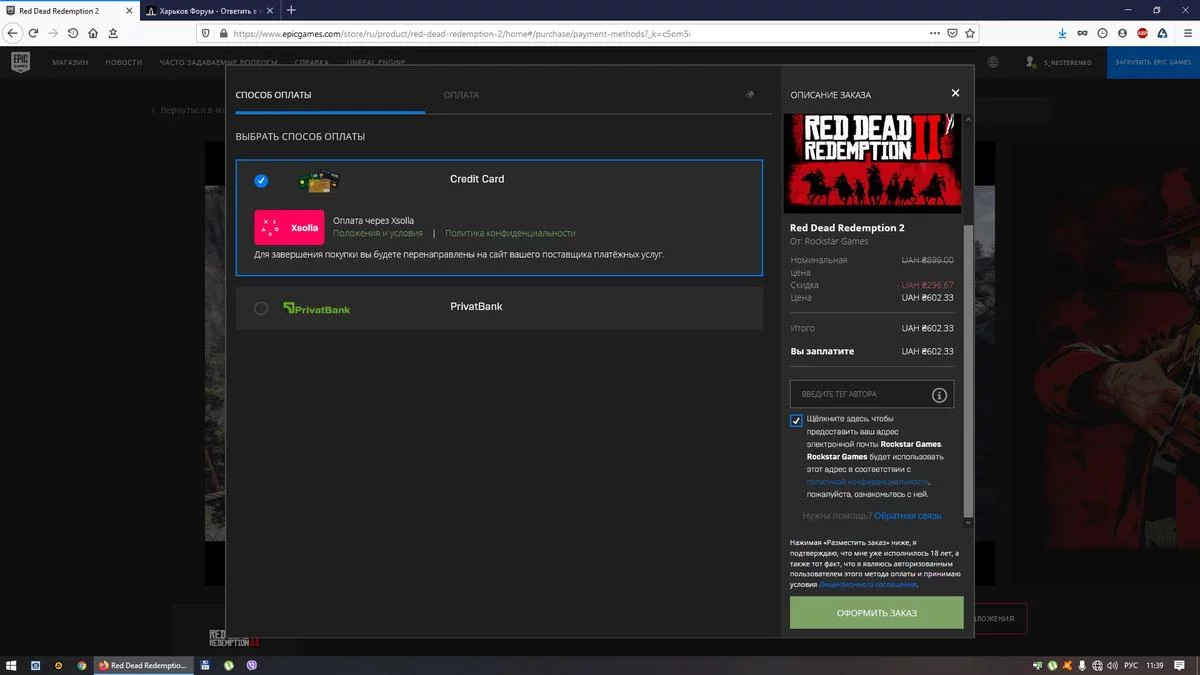
Task: Save page to Pocket icon
Action: coord(952,33)
